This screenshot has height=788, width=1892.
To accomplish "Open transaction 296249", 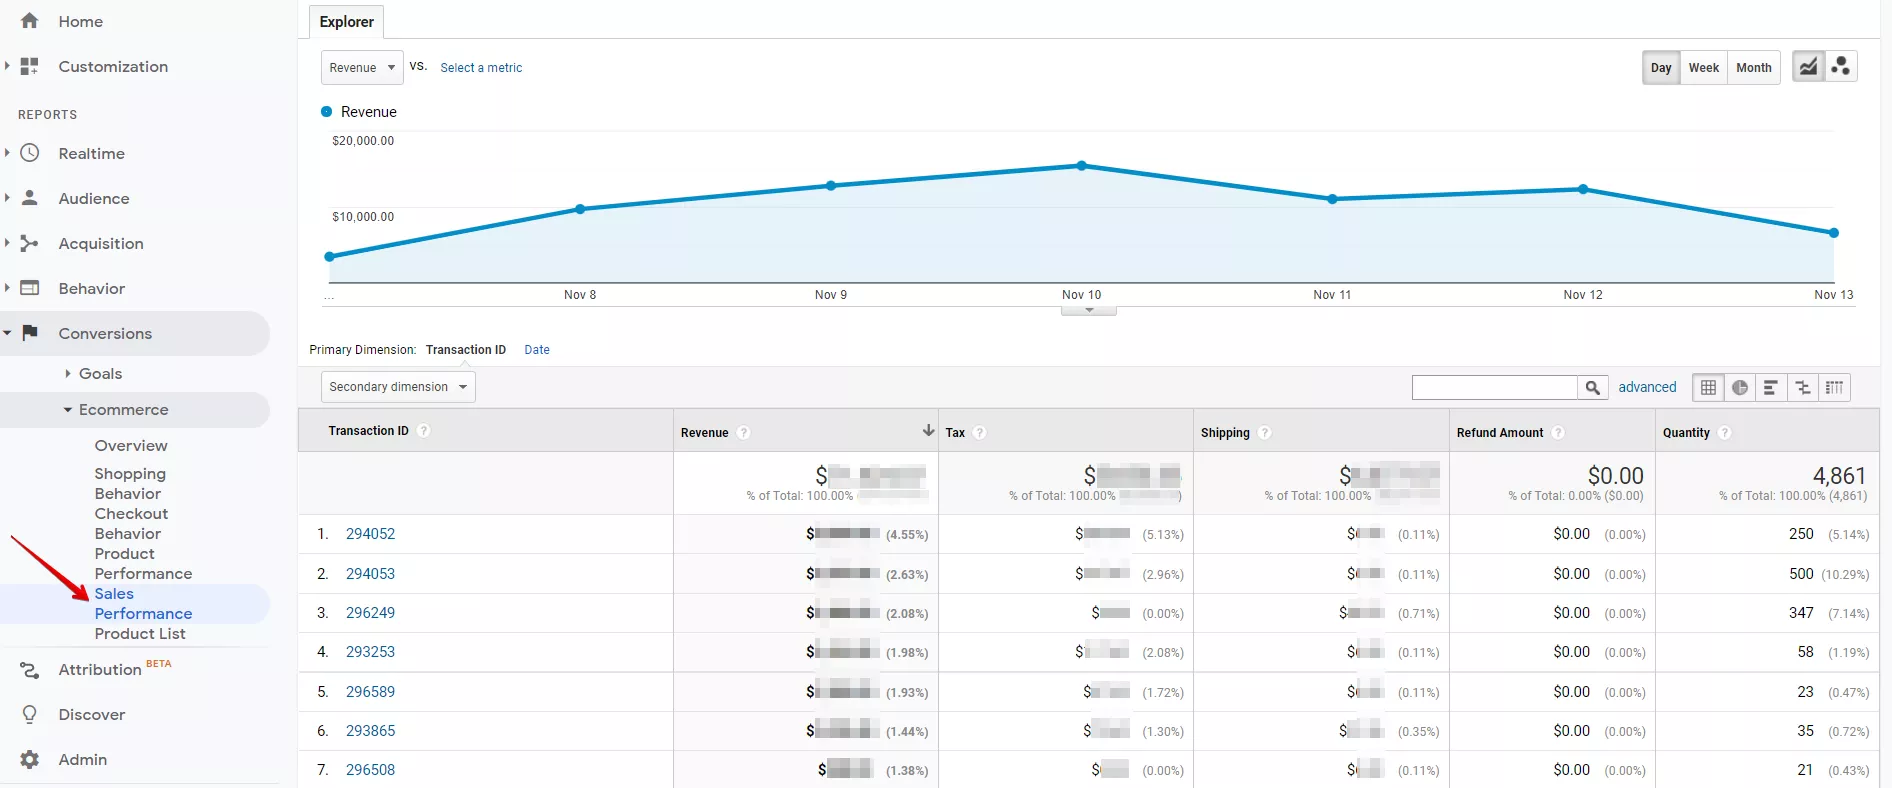I will pos(370,613).
